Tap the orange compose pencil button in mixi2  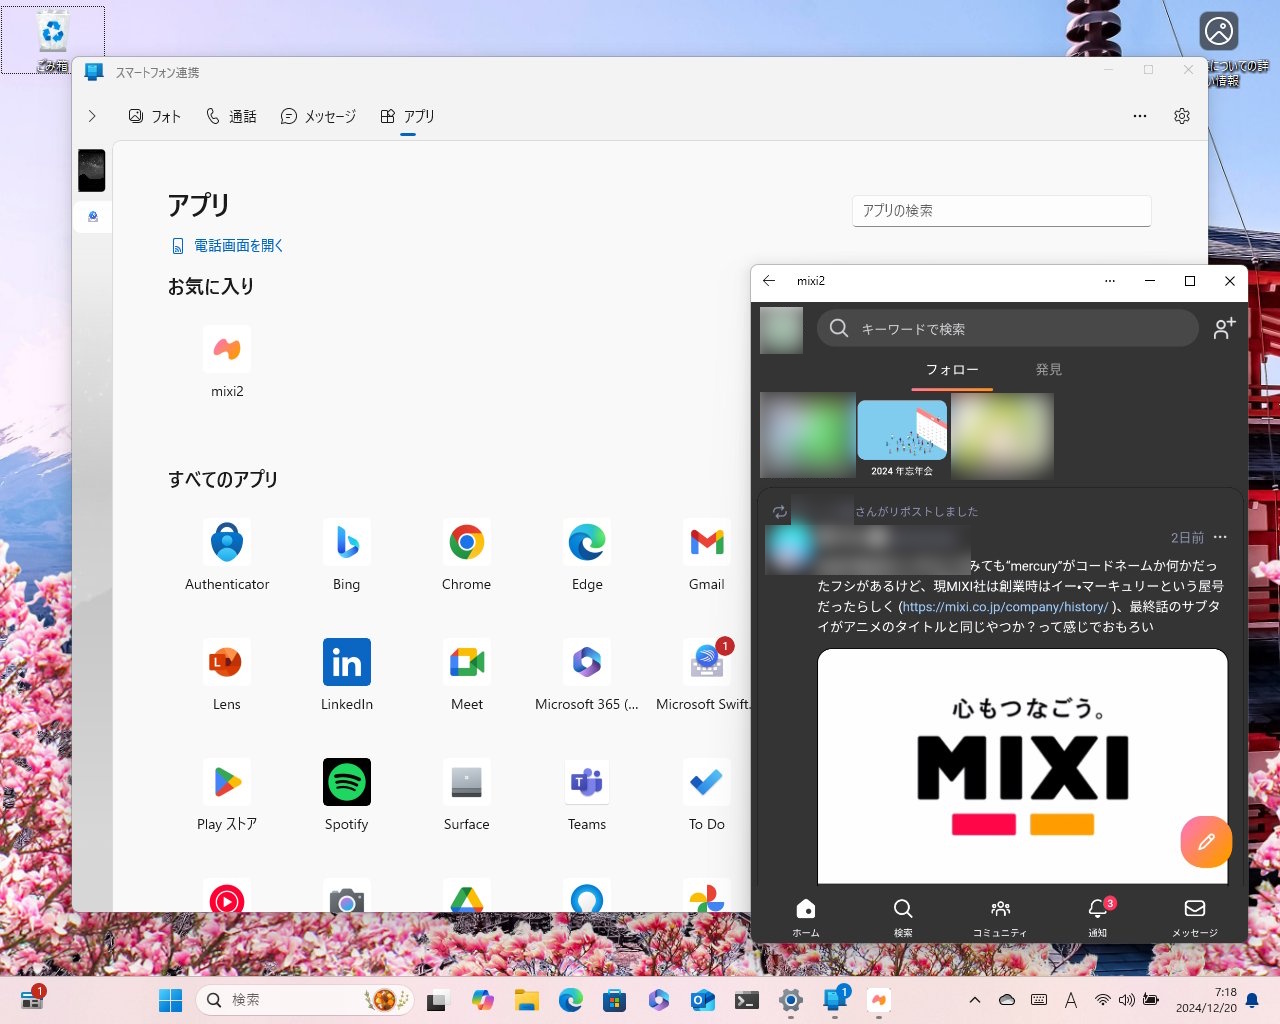pyautogui.click(x=1206, y=842)
